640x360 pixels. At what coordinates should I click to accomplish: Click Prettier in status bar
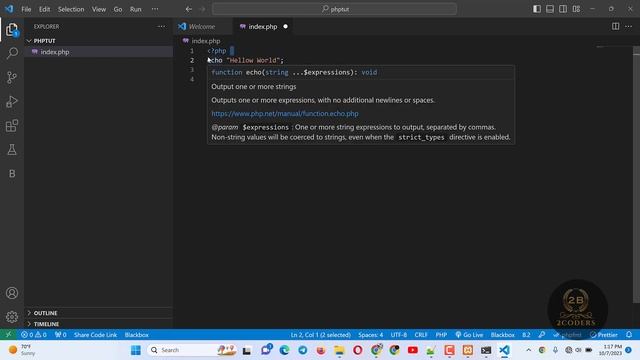[604, 335]
